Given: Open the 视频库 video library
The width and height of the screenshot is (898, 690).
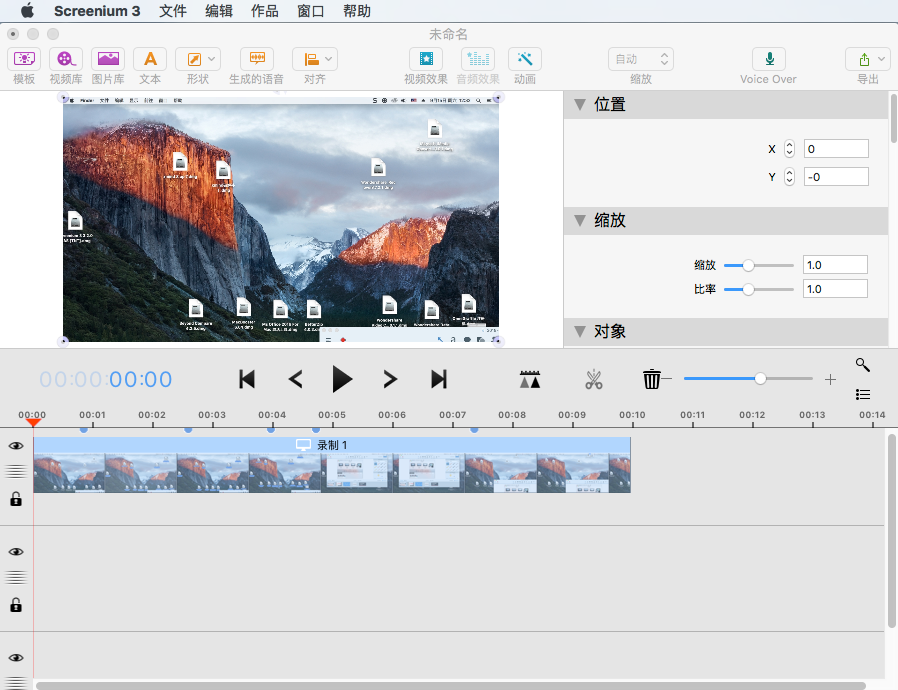Looking at the screenshot, I should tap(66, 60).
